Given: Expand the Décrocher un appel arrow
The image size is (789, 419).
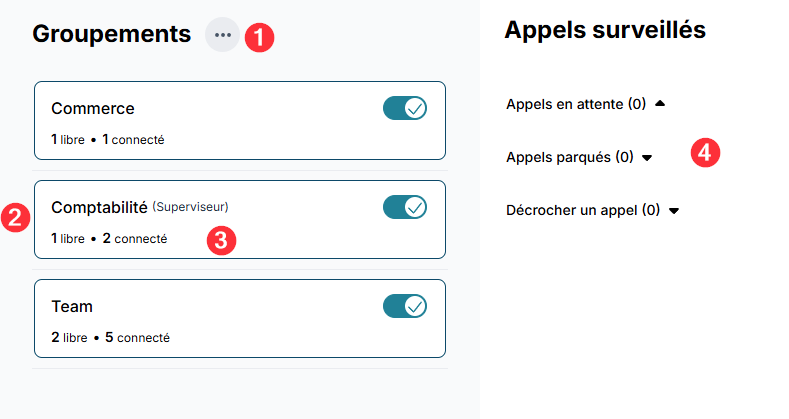Looking at the screenshot, I should coord(674,211).
